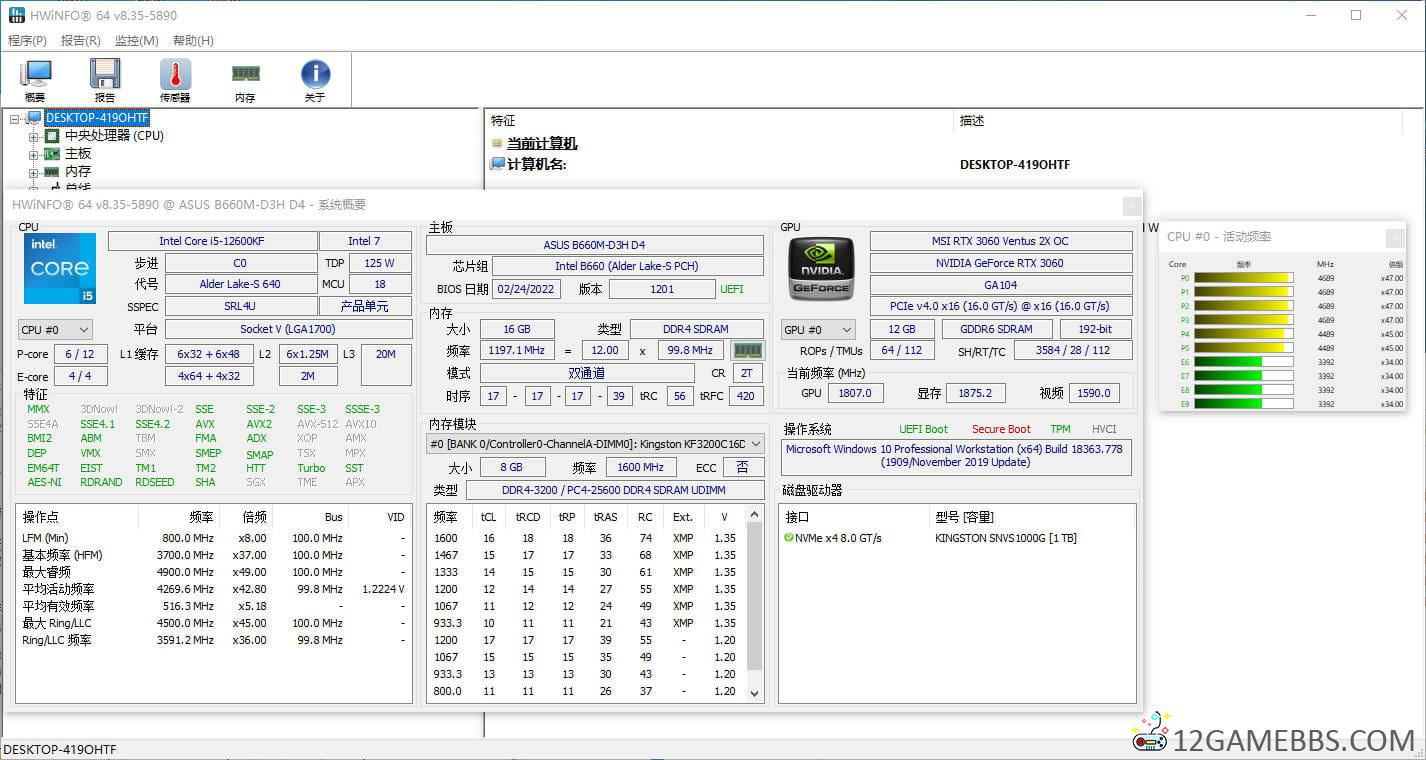Click the green check icon beside NVMe x4

(789, 538)
